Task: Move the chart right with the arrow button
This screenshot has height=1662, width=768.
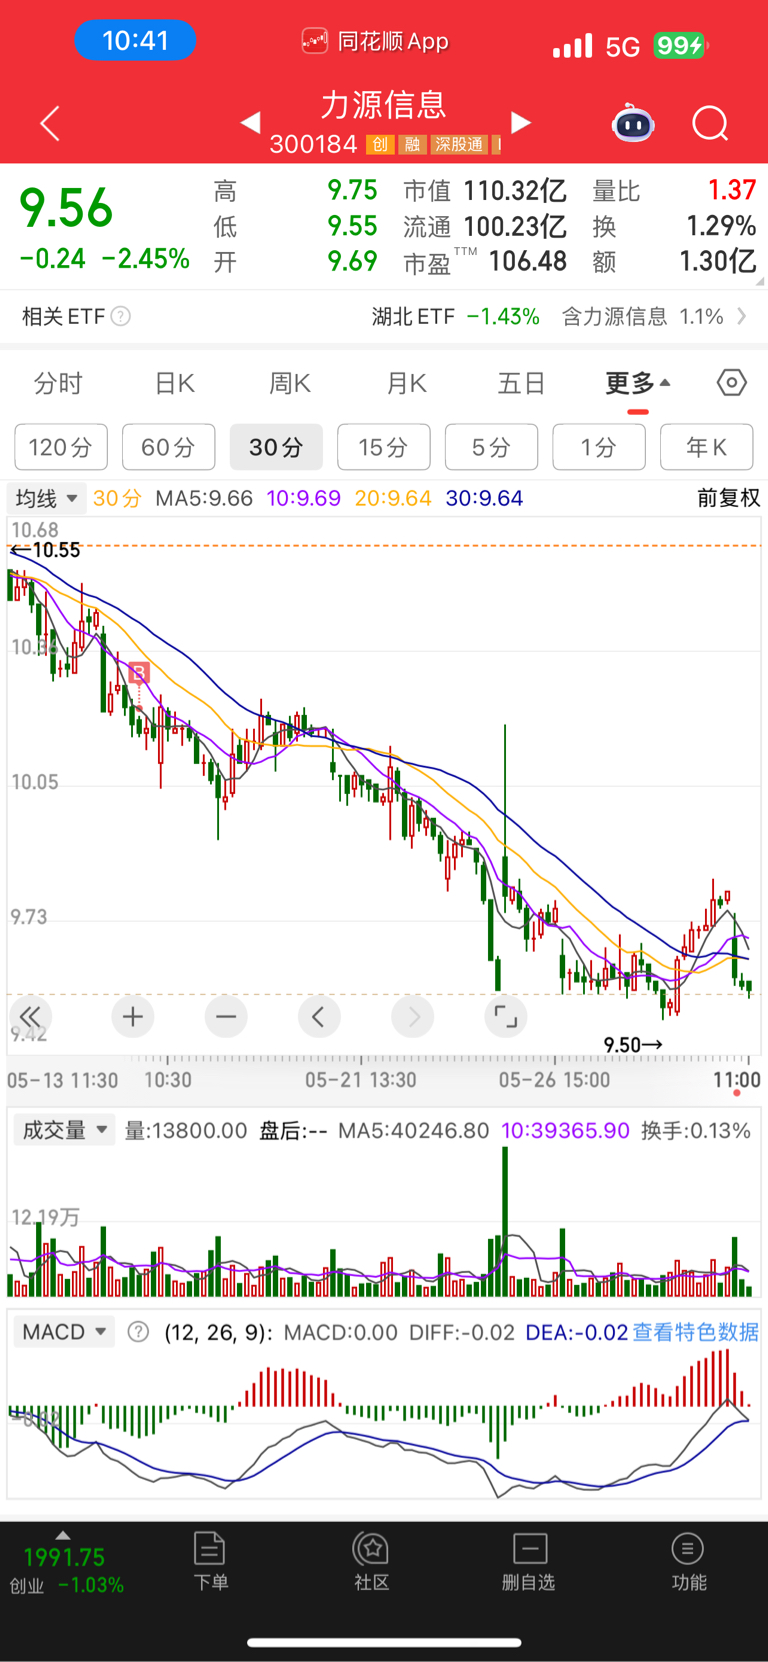Action: [x=413, y=1017]
